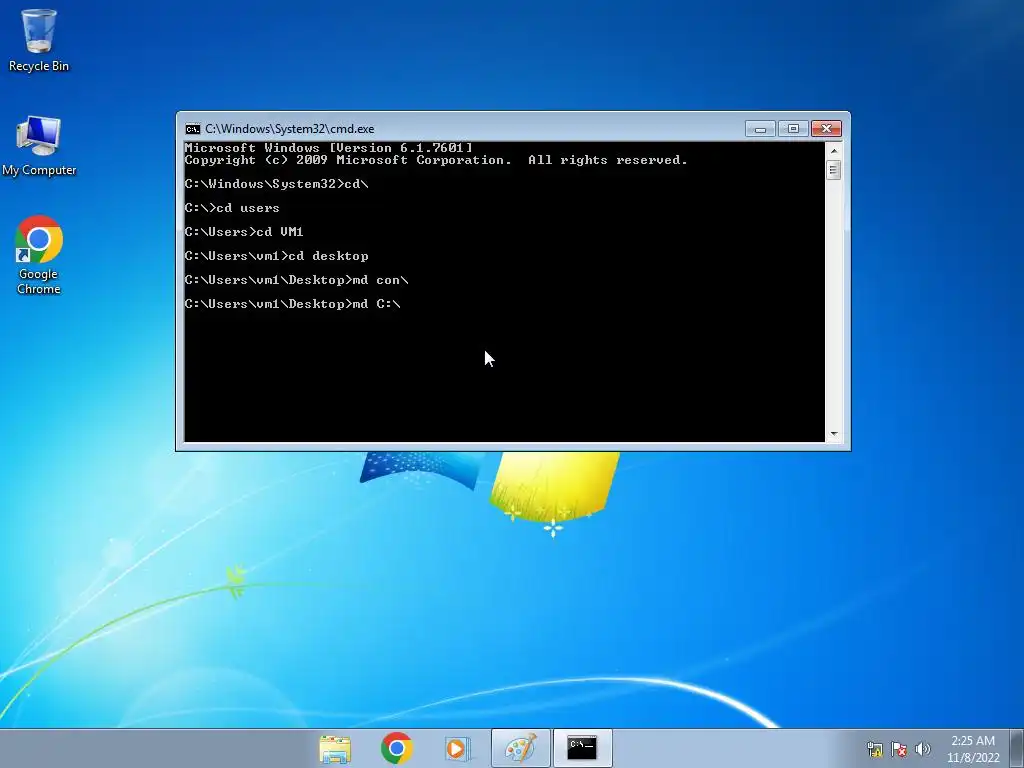Open File Explorer from the taskbar
Screen dimensions: 1024x768
pos(335,748)
